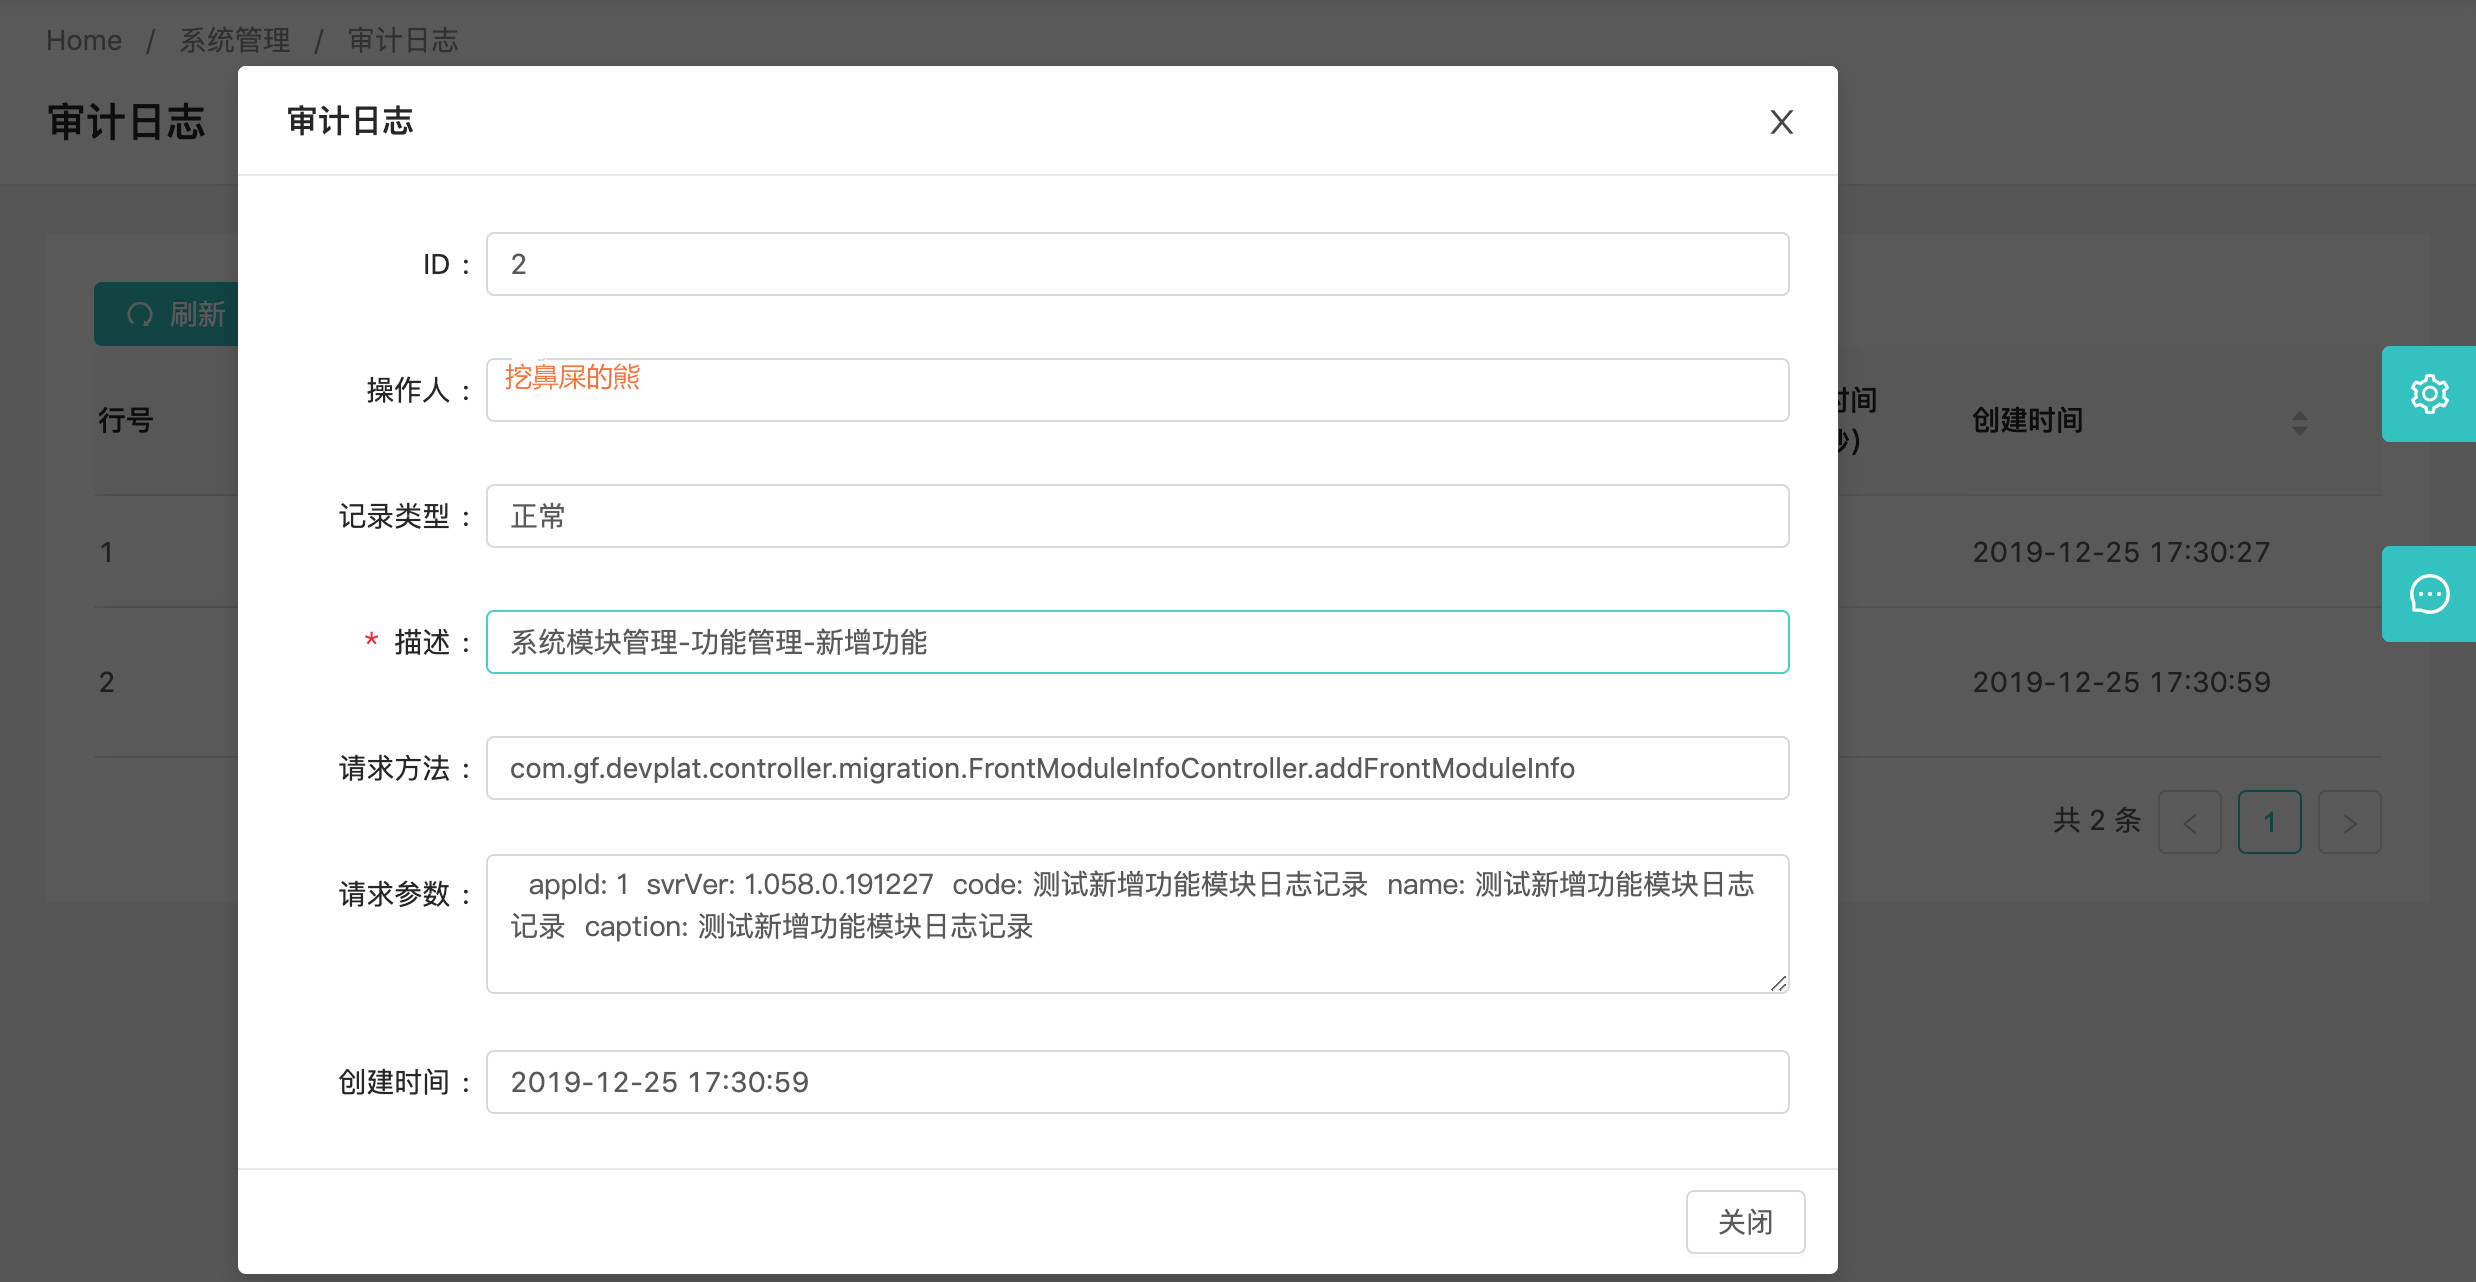Close the audit log dialog with X

pyautogui.click(x=1781, y=122)
